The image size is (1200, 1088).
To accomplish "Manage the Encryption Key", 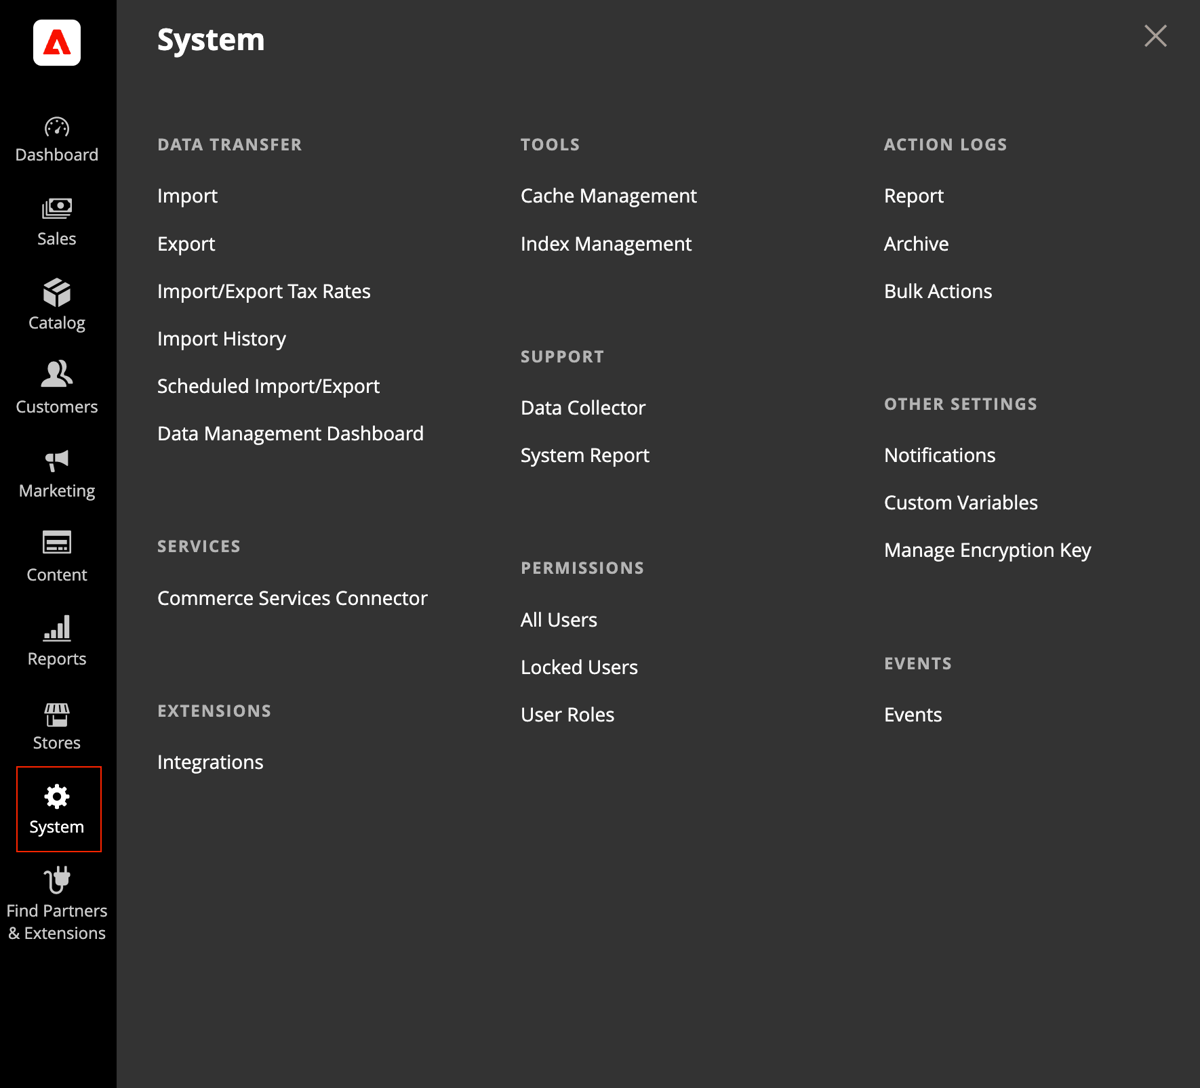I will [987, 550].
